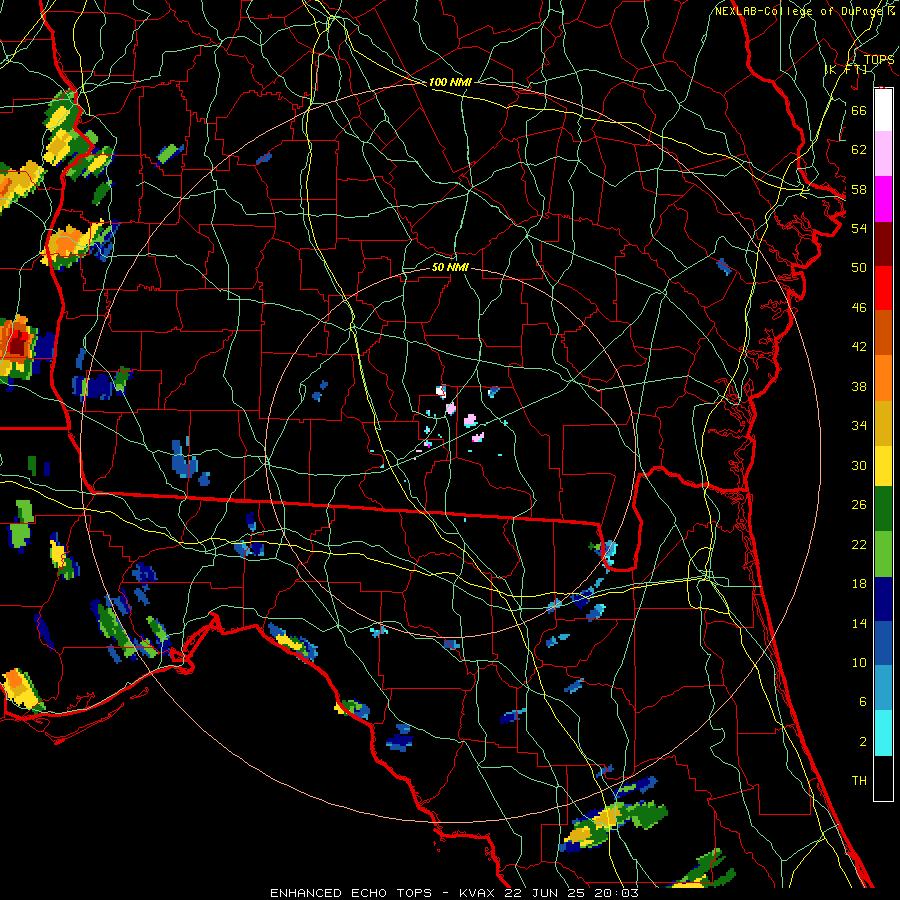Click the 10 value on the legend scale
900x900 pixels.
pyautogui.click(x=859, y=662)
